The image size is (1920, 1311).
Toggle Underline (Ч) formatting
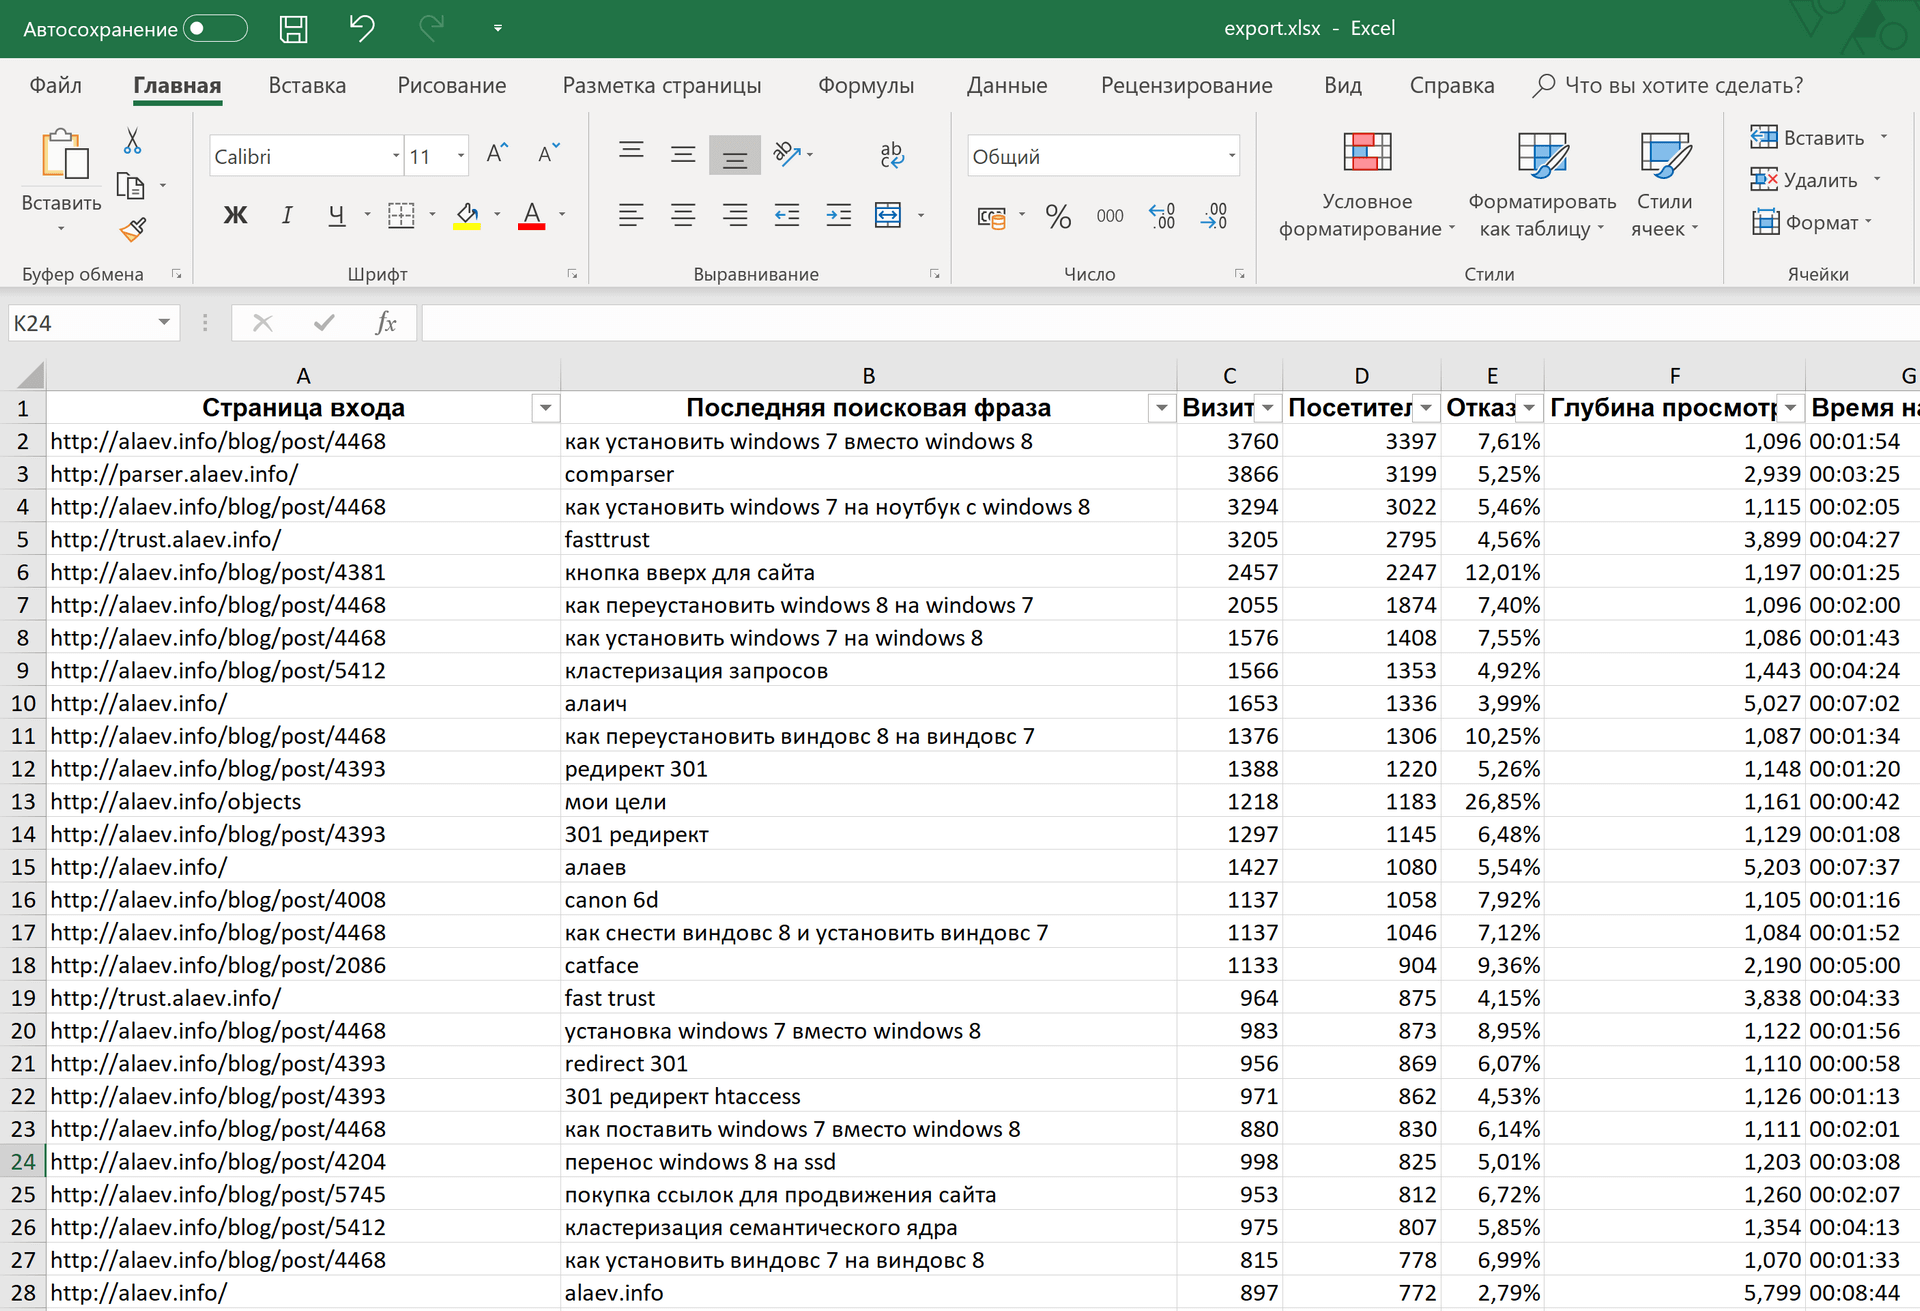[337, 215]
